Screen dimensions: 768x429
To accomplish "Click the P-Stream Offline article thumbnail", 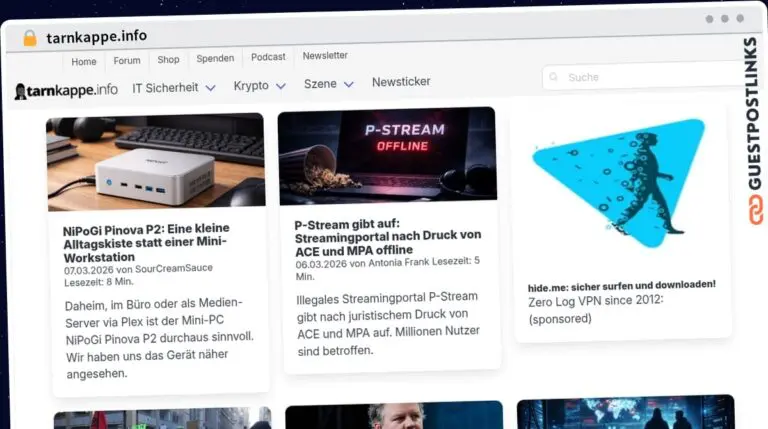I will click(x=387, y=156).
